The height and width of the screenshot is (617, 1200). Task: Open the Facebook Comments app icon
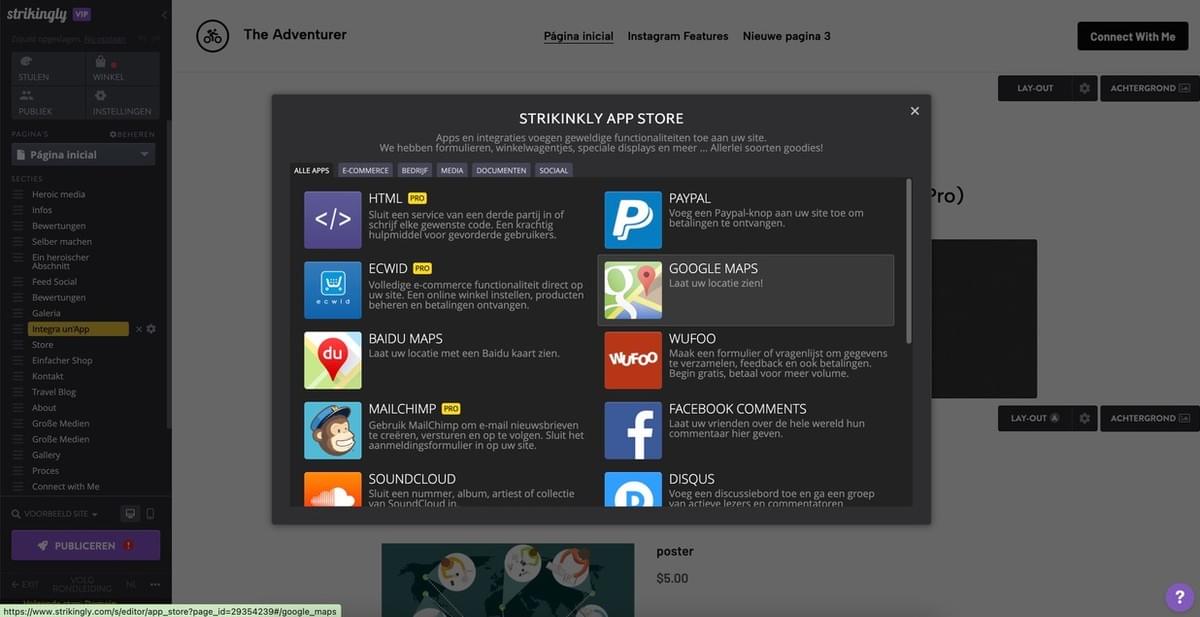[x=633, y=429]
